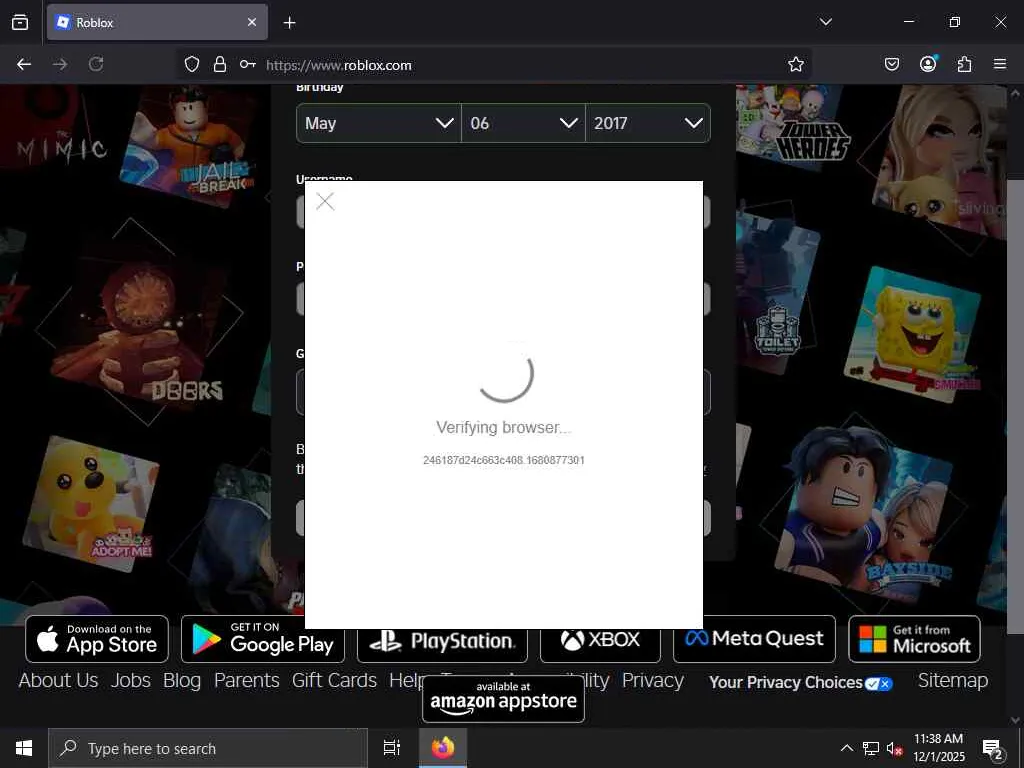Close the Verifying browser dialog
The height and width of the screenshot is (768, 1024).
click(325, 201)
